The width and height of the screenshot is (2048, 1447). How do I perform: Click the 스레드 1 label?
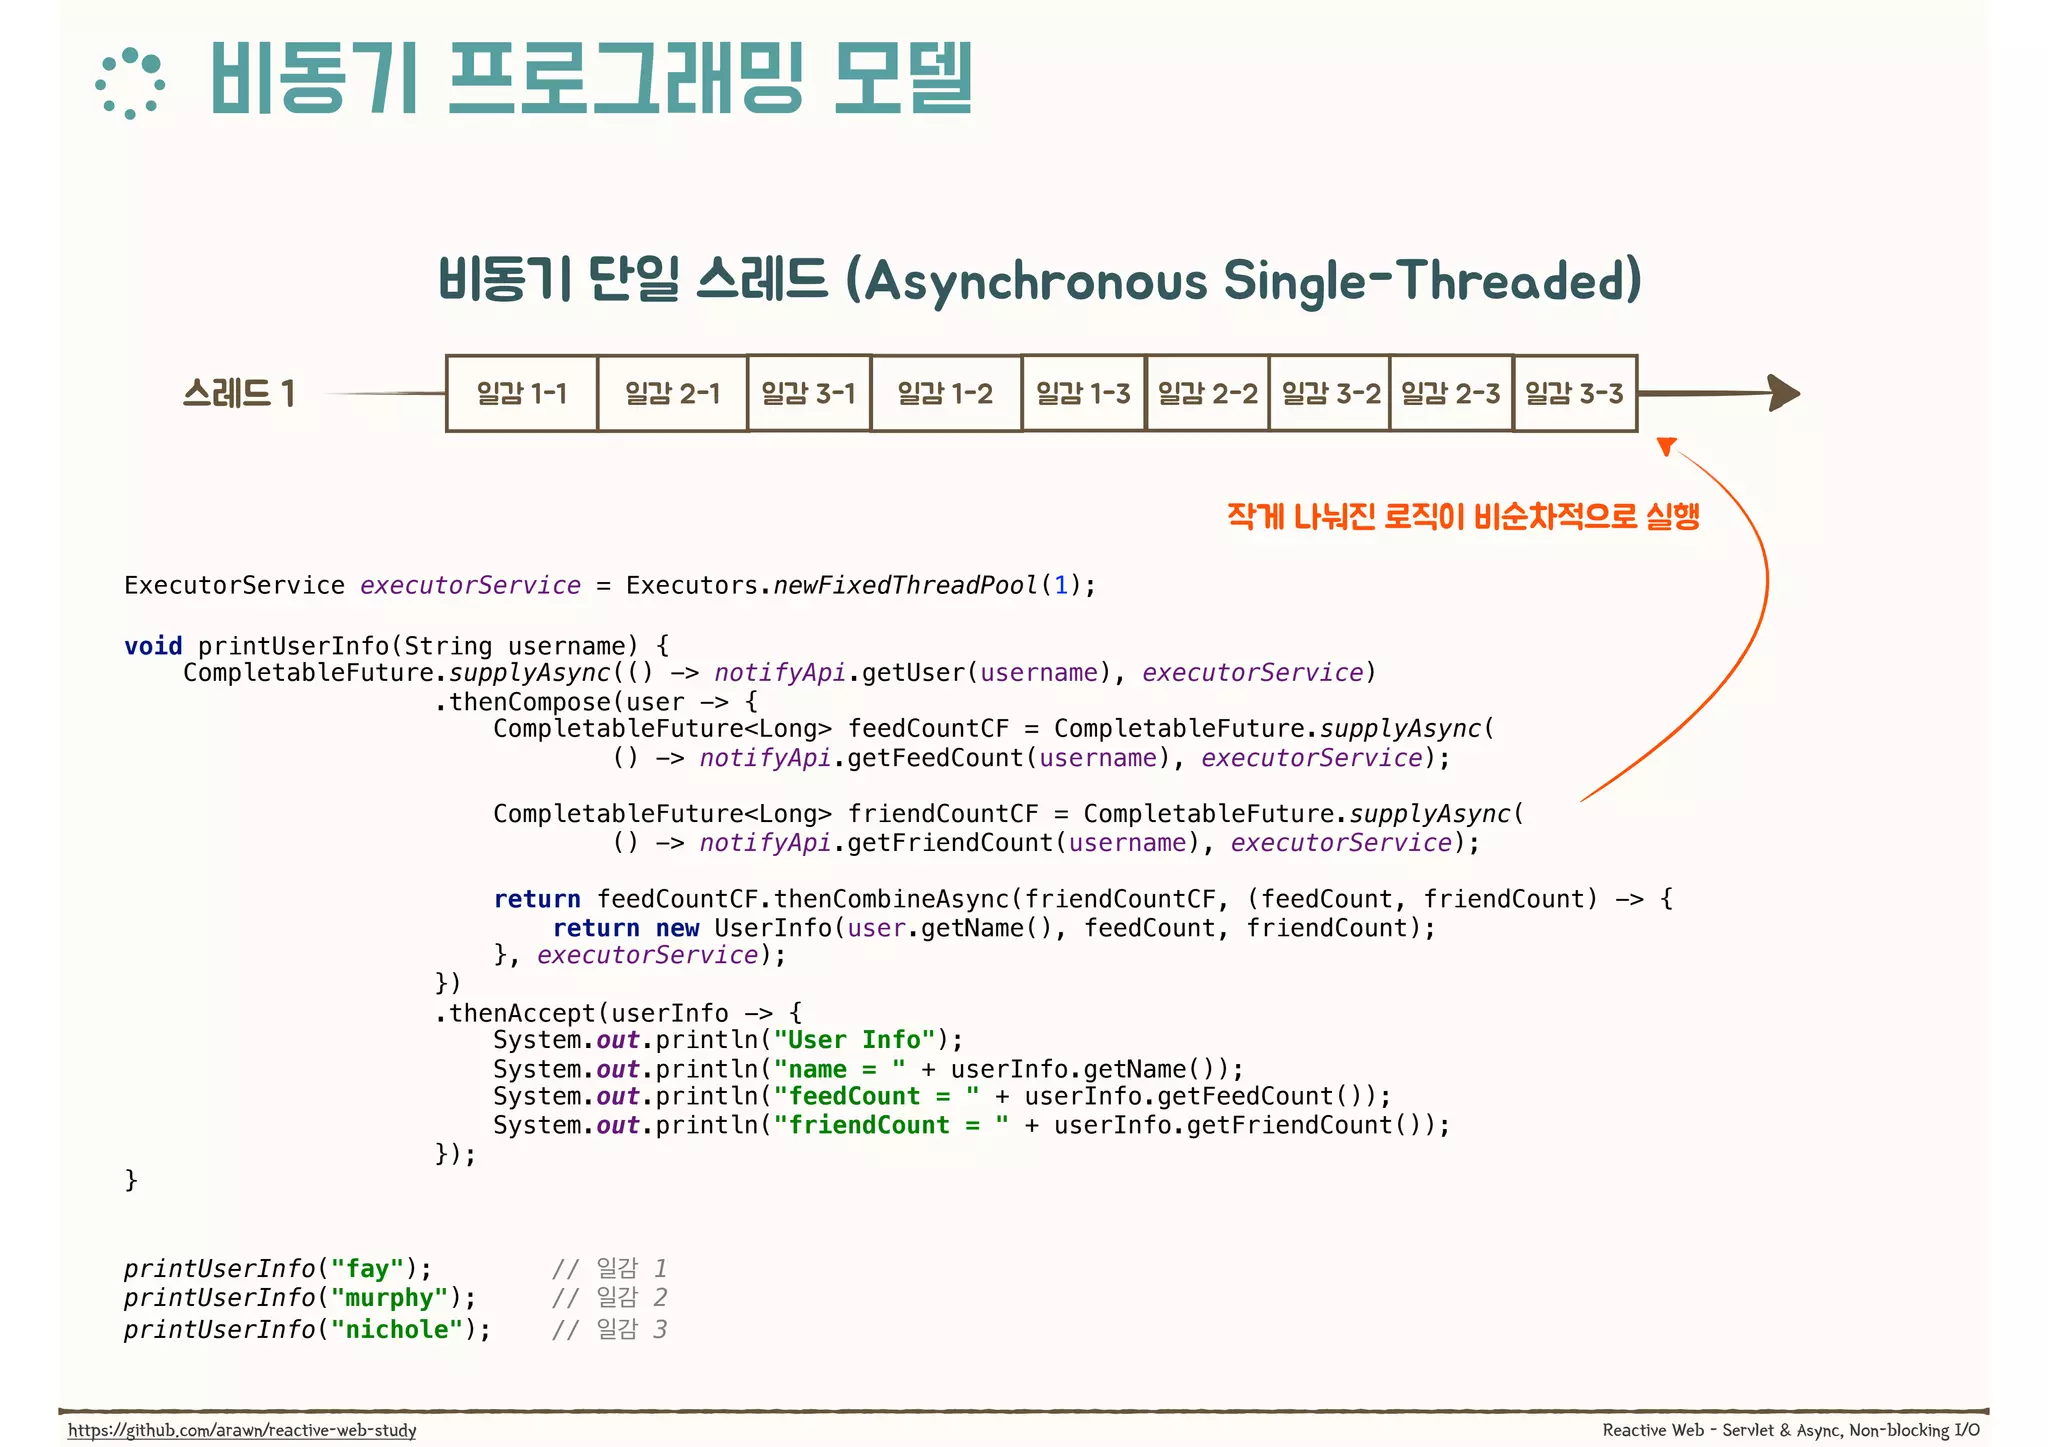239,393
